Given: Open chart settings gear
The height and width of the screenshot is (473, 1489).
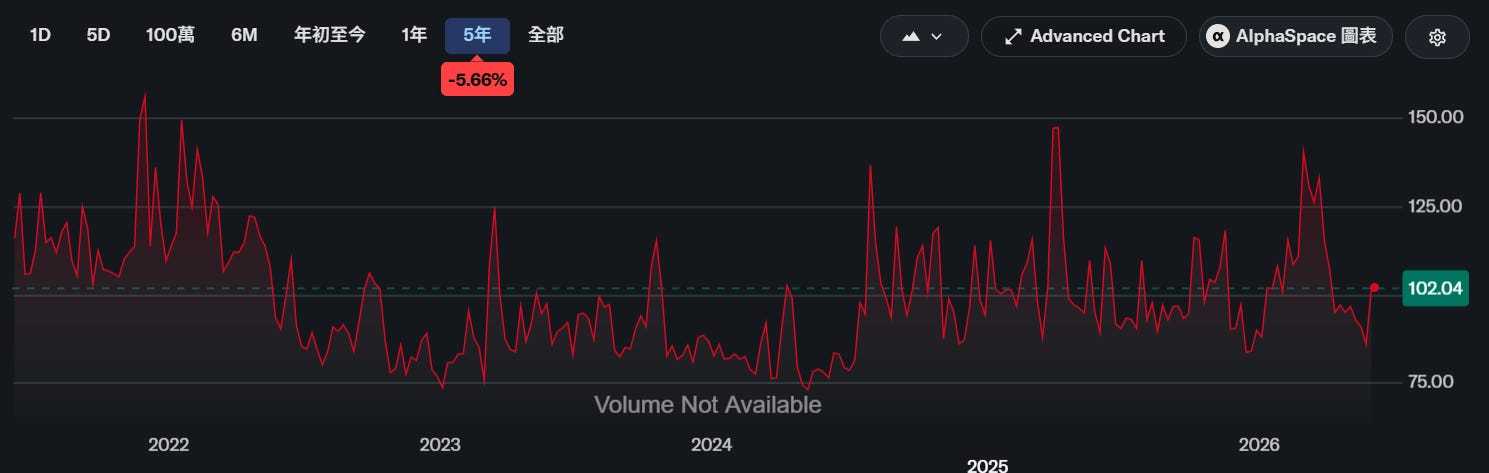Looking at the screenshot, I should tap(1437, 36).
